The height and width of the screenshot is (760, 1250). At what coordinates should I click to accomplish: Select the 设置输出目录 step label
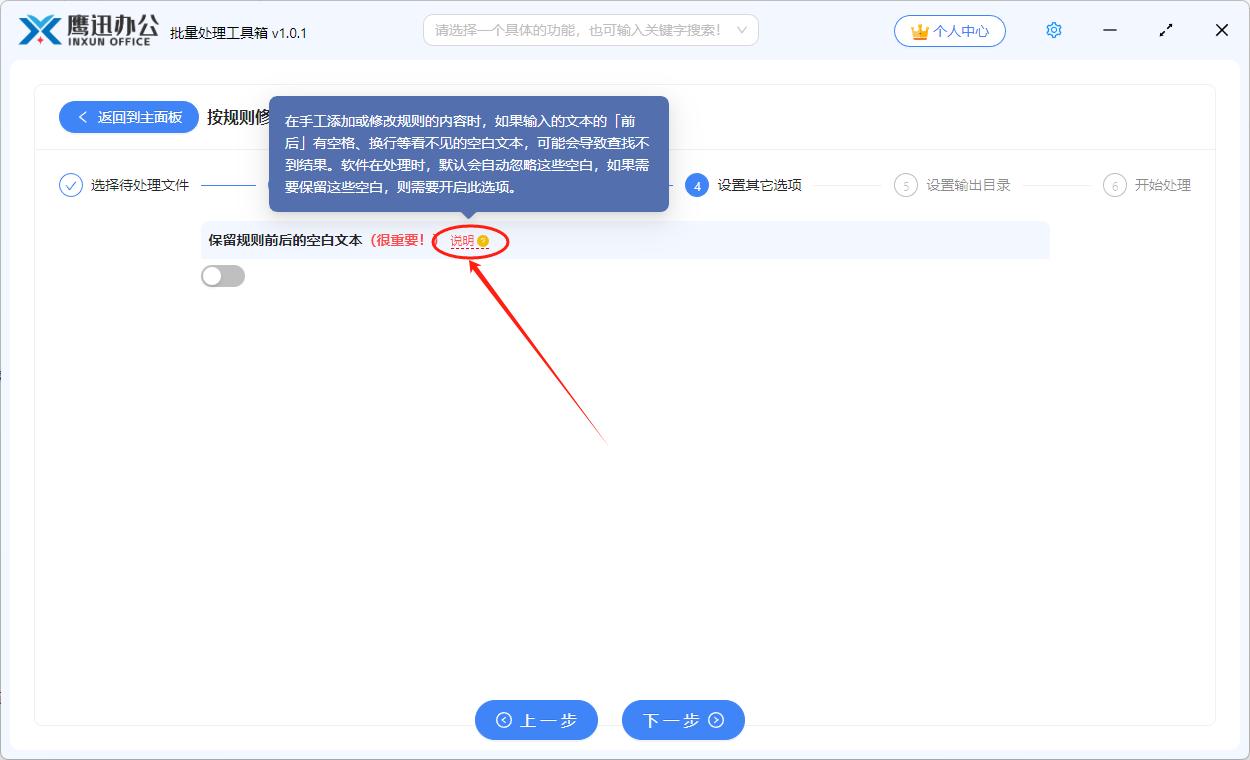pos(968,185)
